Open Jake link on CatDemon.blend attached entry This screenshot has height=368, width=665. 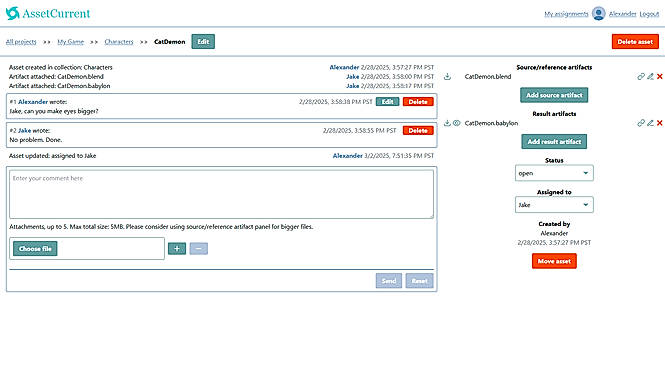[352, 77]
